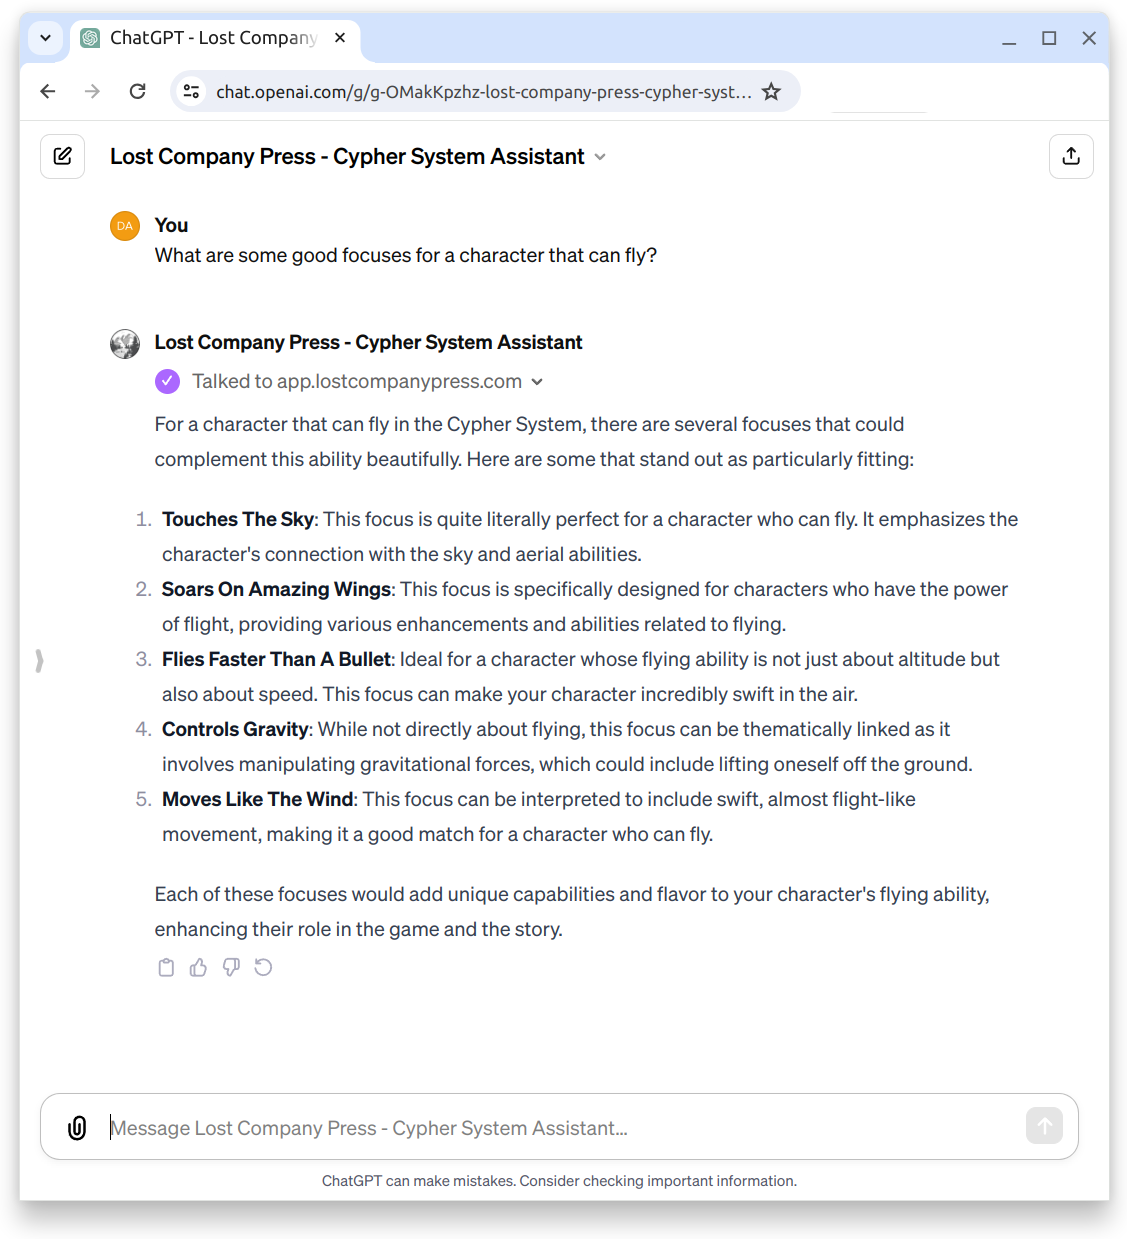Click the share conversation icon
This screenshot has width=1127, height=1239.
(x=1071, y=156)
